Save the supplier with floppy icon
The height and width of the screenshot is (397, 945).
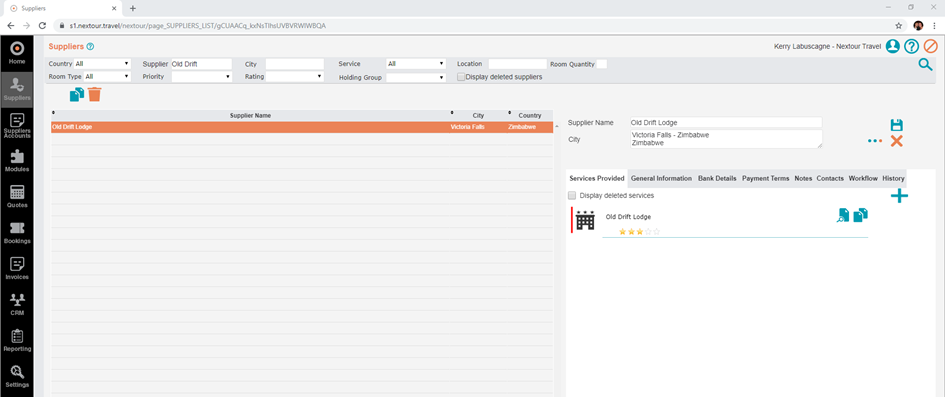(x=896, y=125)
